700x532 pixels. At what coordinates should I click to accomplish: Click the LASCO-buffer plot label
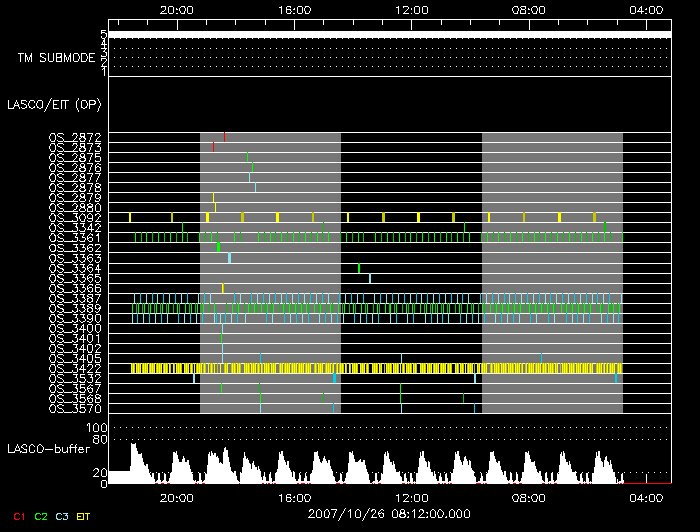46,448
